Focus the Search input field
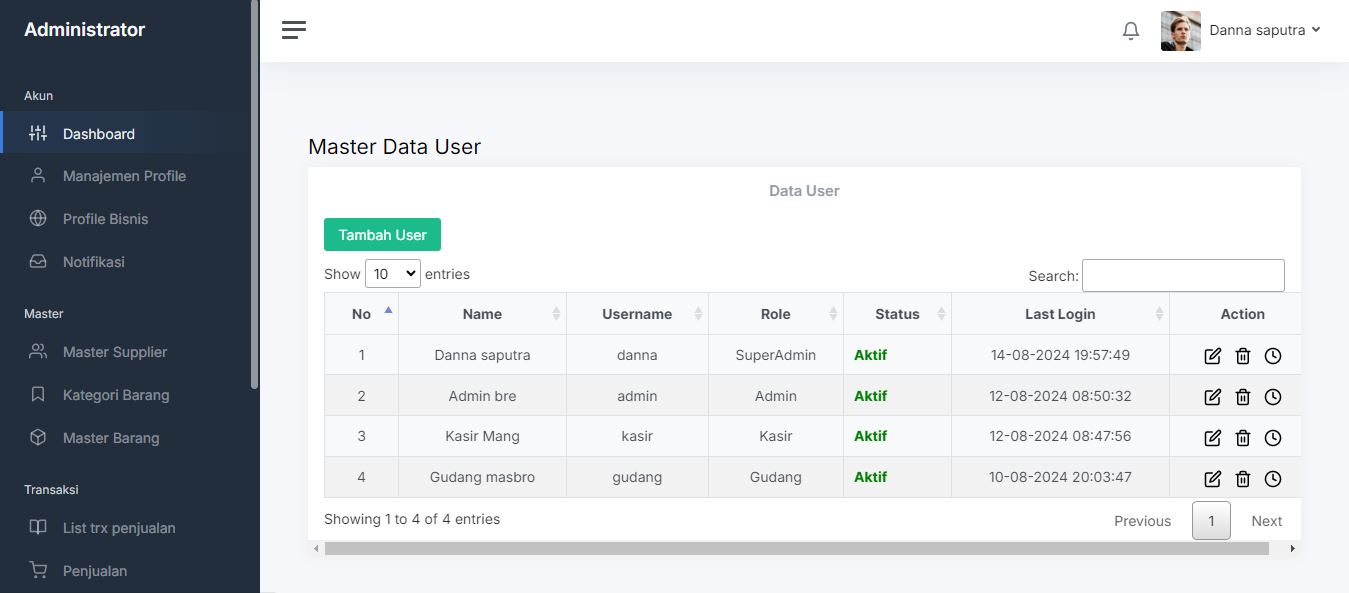Screen dimensions: 1349x593 coord(1182,276)
